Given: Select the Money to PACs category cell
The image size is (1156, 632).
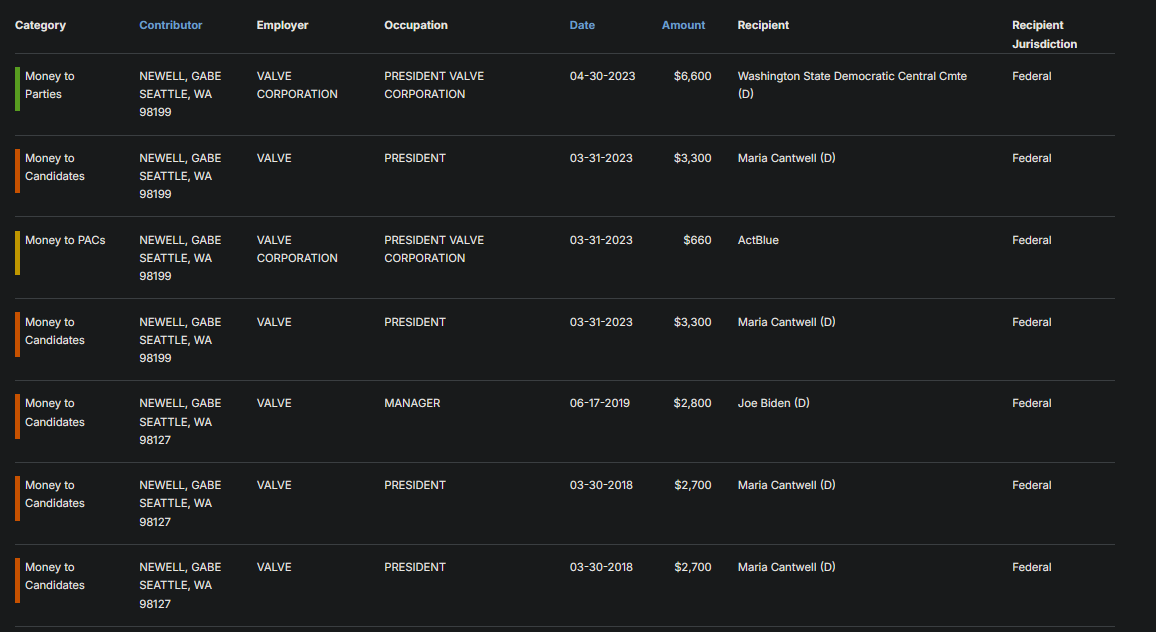Looking at the screenshot, I should [65, 240].
